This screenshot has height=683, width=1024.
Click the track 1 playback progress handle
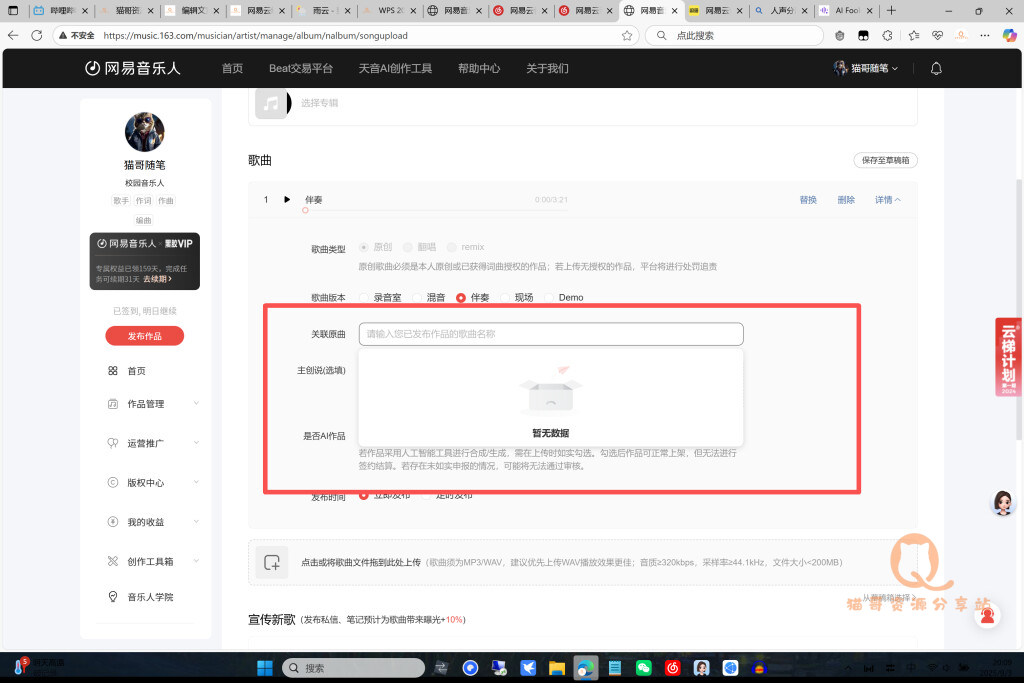(x=305, y=210)
